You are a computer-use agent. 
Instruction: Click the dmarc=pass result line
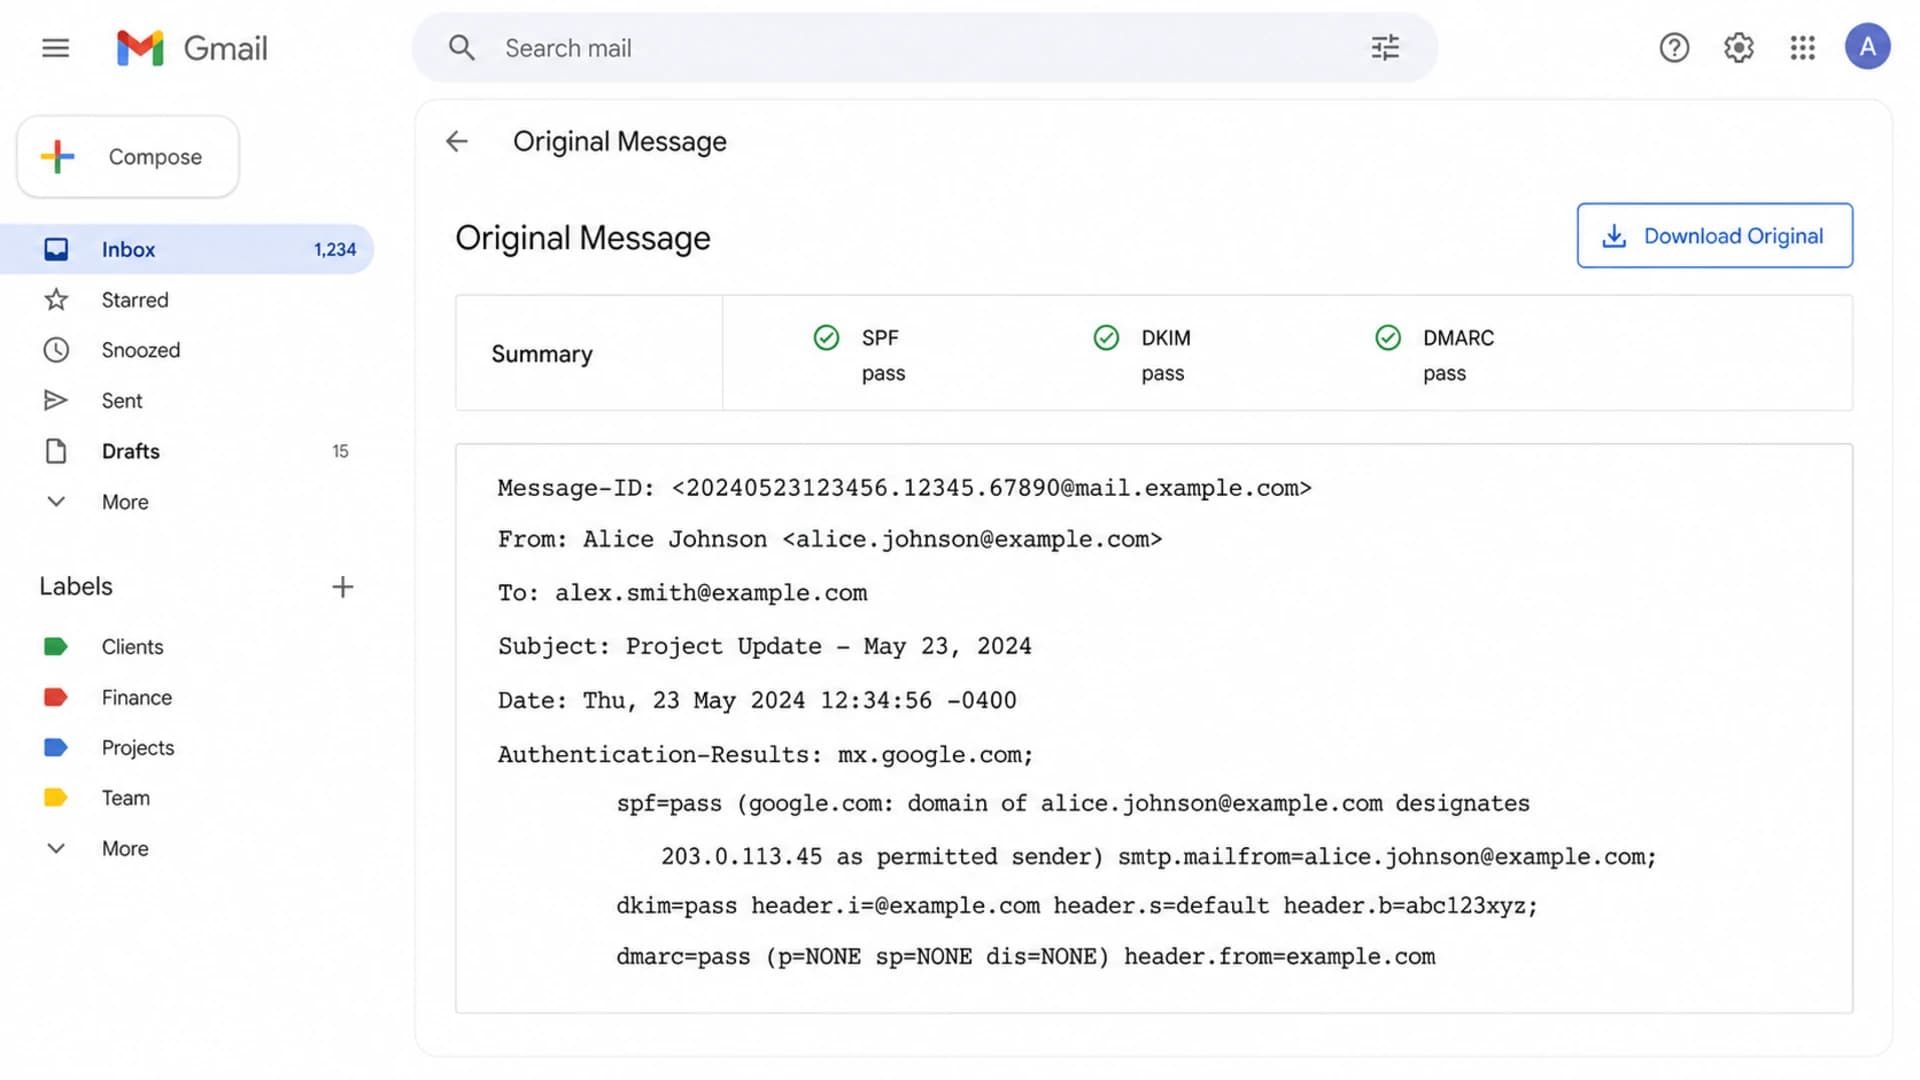tap(1026, 957)
